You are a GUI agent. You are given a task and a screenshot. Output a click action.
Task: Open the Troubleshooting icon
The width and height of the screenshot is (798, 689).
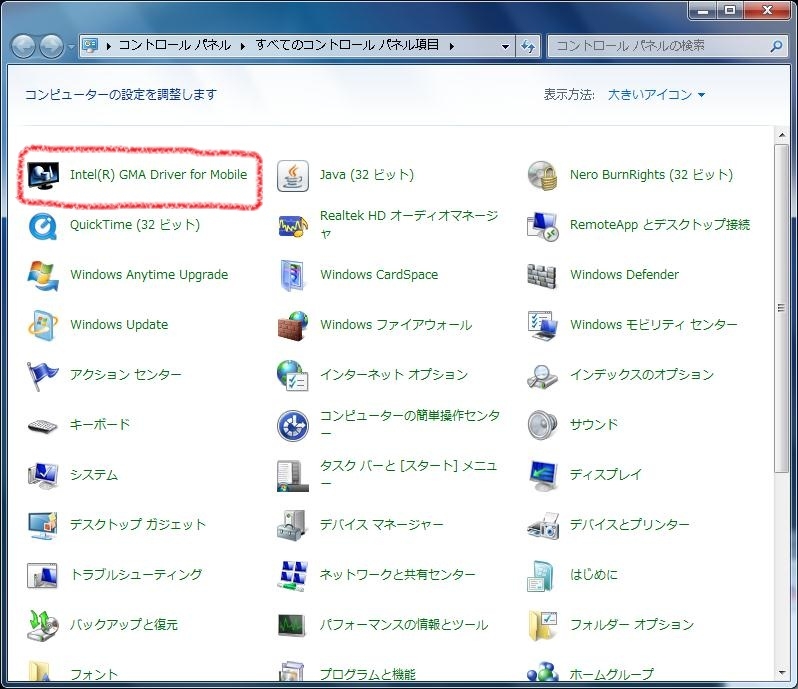pyautogui.click(x=43, y=575)
